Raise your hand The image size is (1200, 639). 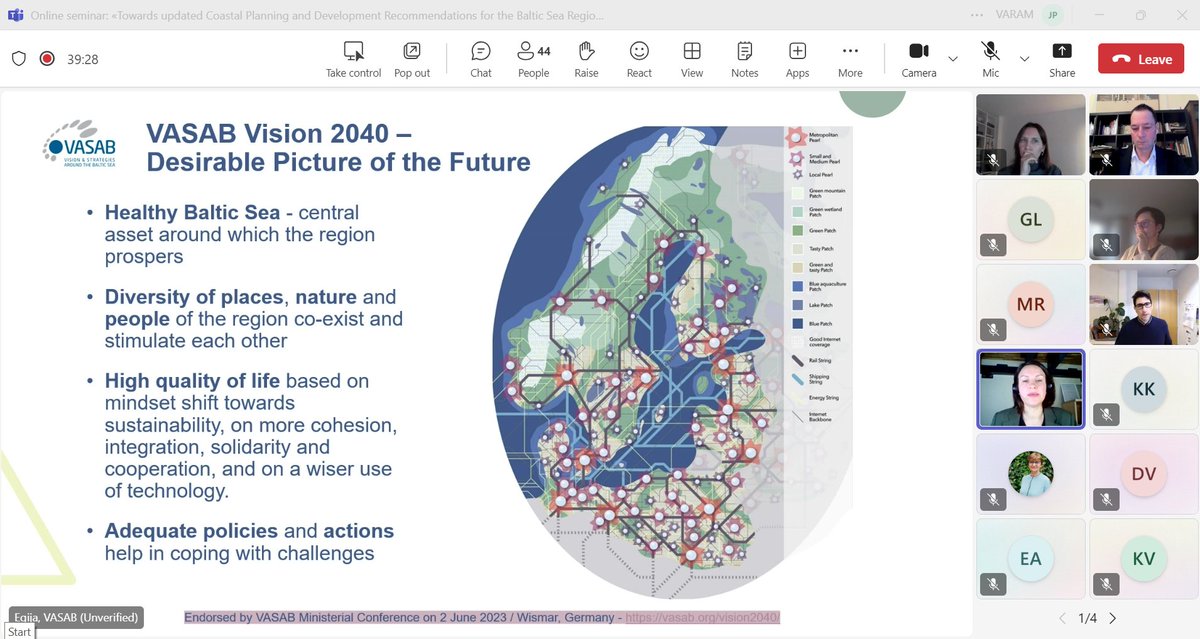pos(587,59)
